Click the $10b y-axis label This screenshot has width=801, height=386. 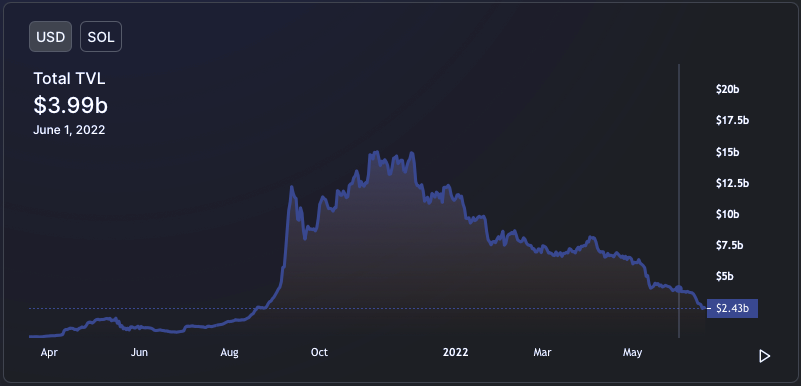tap(728, 214)
